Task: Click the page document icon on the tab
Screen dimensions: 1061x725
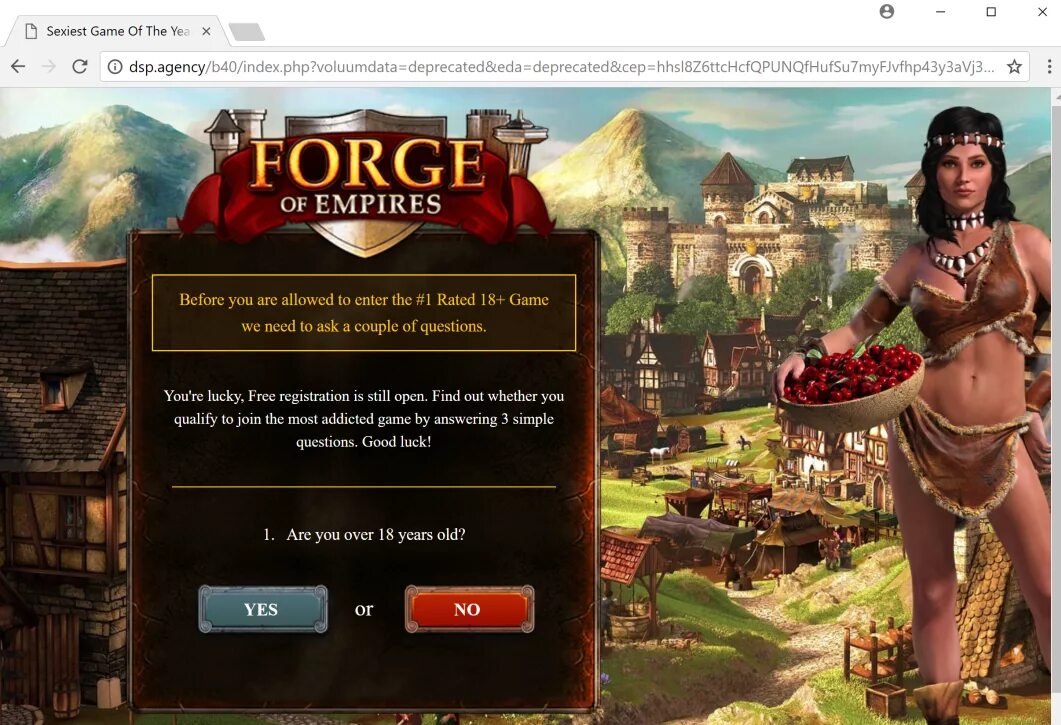Action: click(31, 31)
